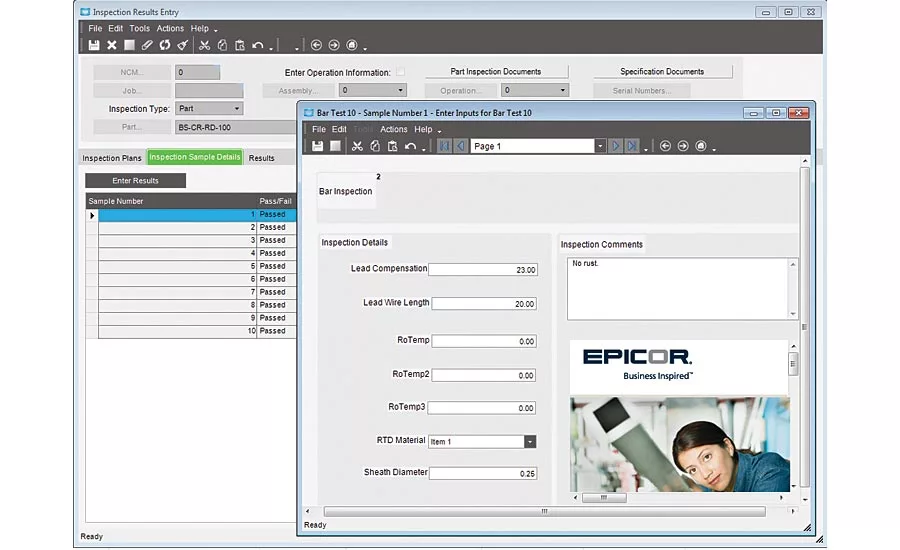
Task: Open the File menu in Inspection Results Entry
Action: point(95,28)
